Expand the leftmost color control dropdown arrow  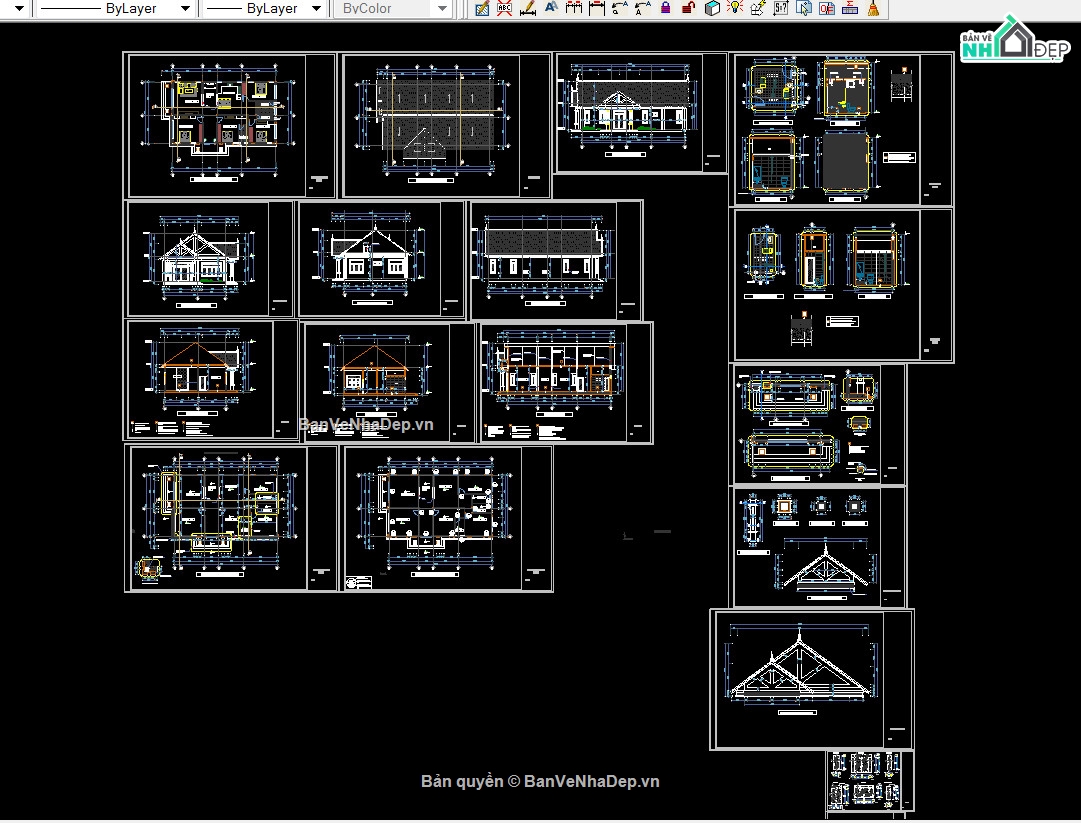click(x=18, y=8)
